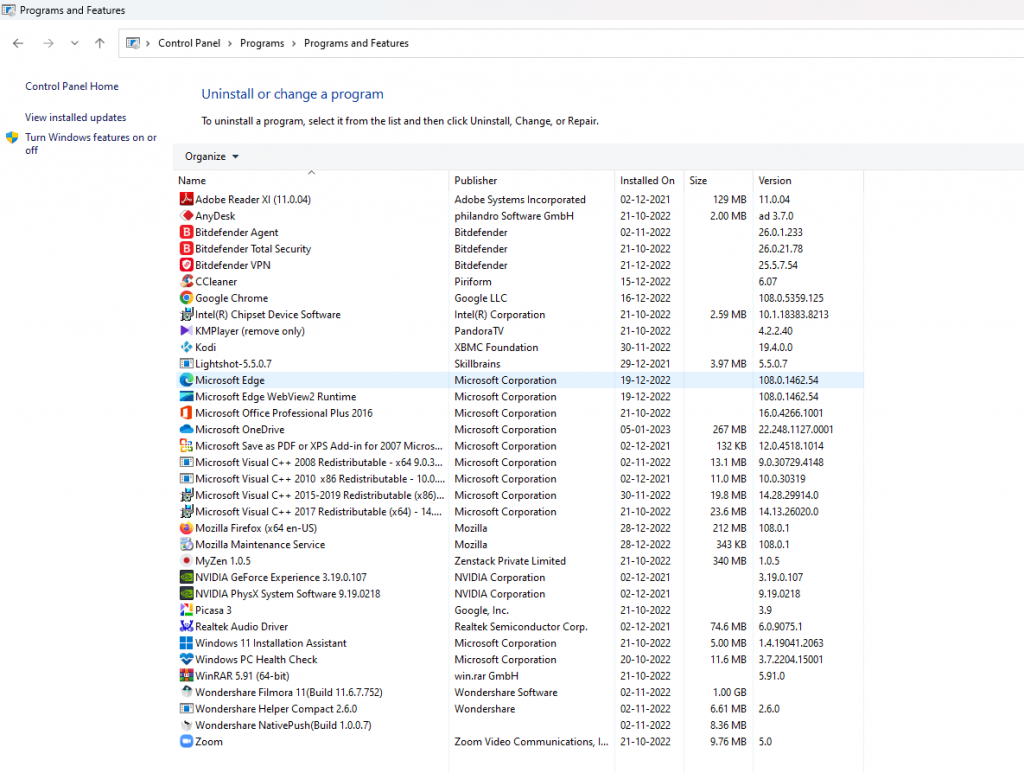Open the Organize dropdown menu
Screen dimensions: 1024x773
click(212, 157)
